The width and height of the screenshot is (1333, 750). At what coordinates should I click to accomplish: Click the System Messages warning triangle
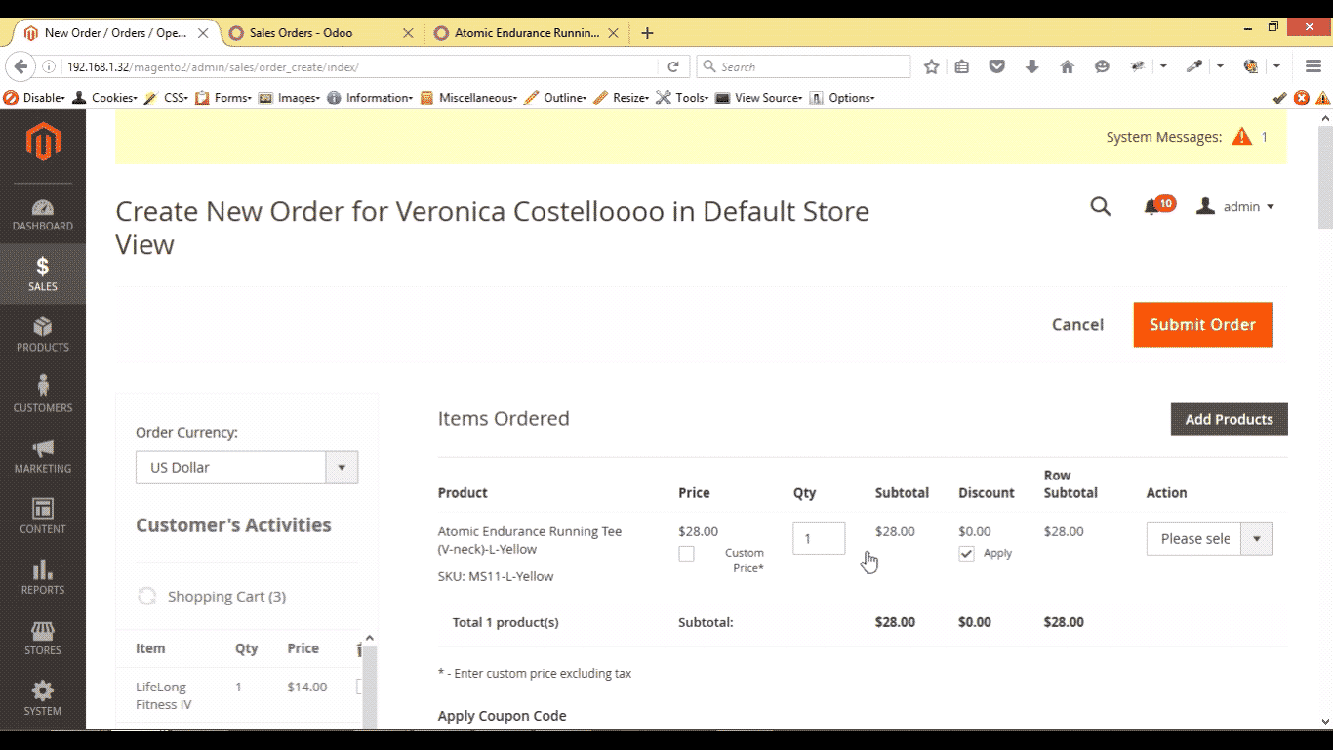click(x=1241, y=137)
